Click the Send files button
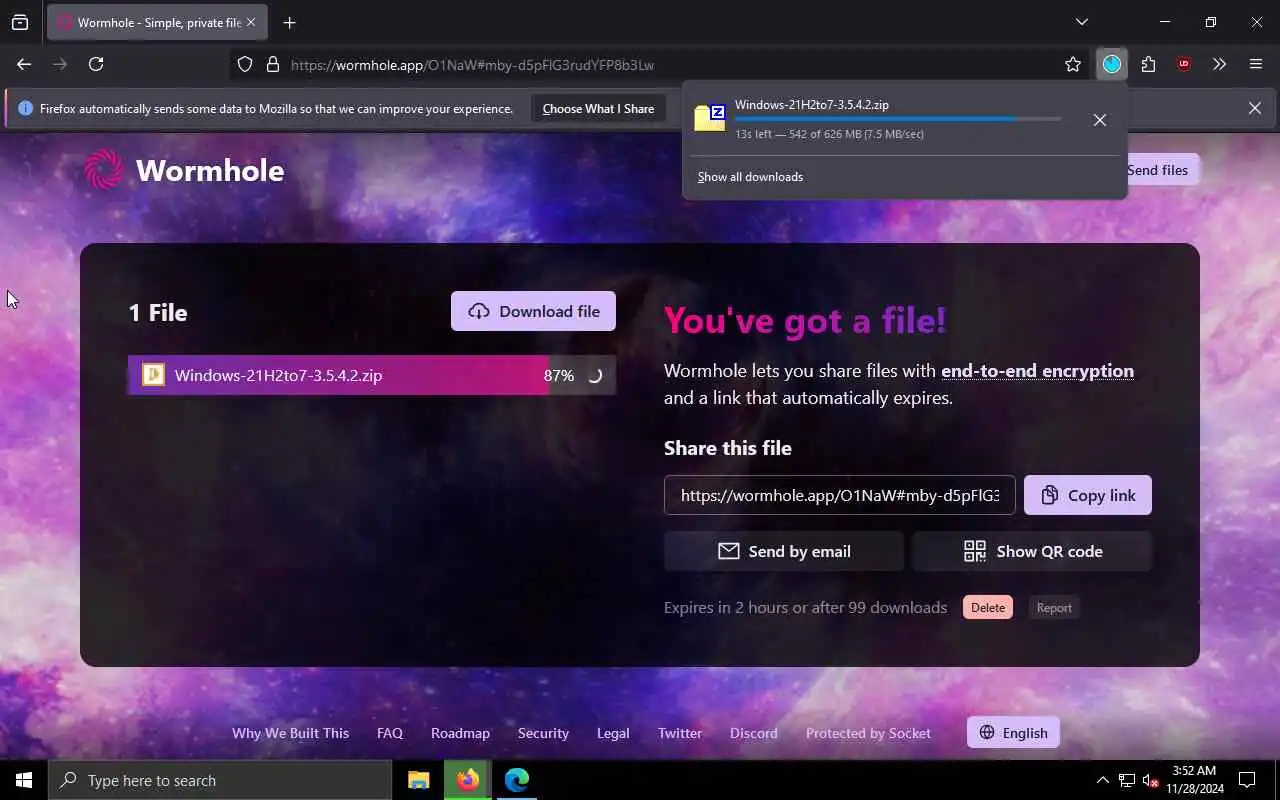The image size is (1280, 800). pos(1157,170)
